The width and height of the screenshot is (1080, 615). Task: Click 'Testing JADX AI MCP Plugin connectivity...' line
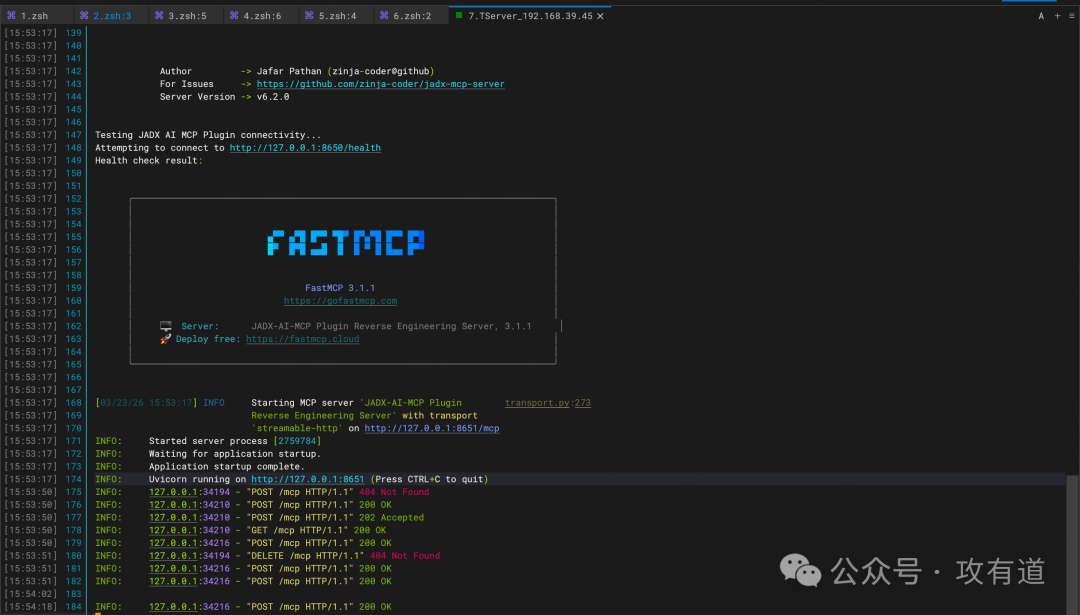tap(208, 135)
